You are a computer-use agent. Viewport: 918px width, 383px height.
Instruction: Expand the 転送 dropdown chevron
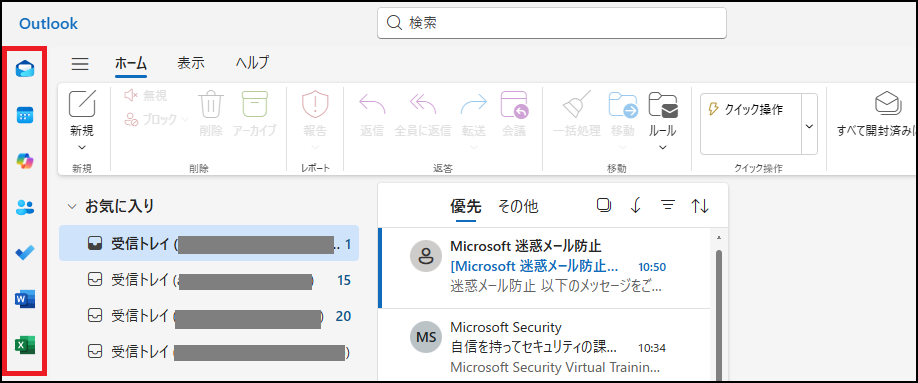(x=474, y=148)
